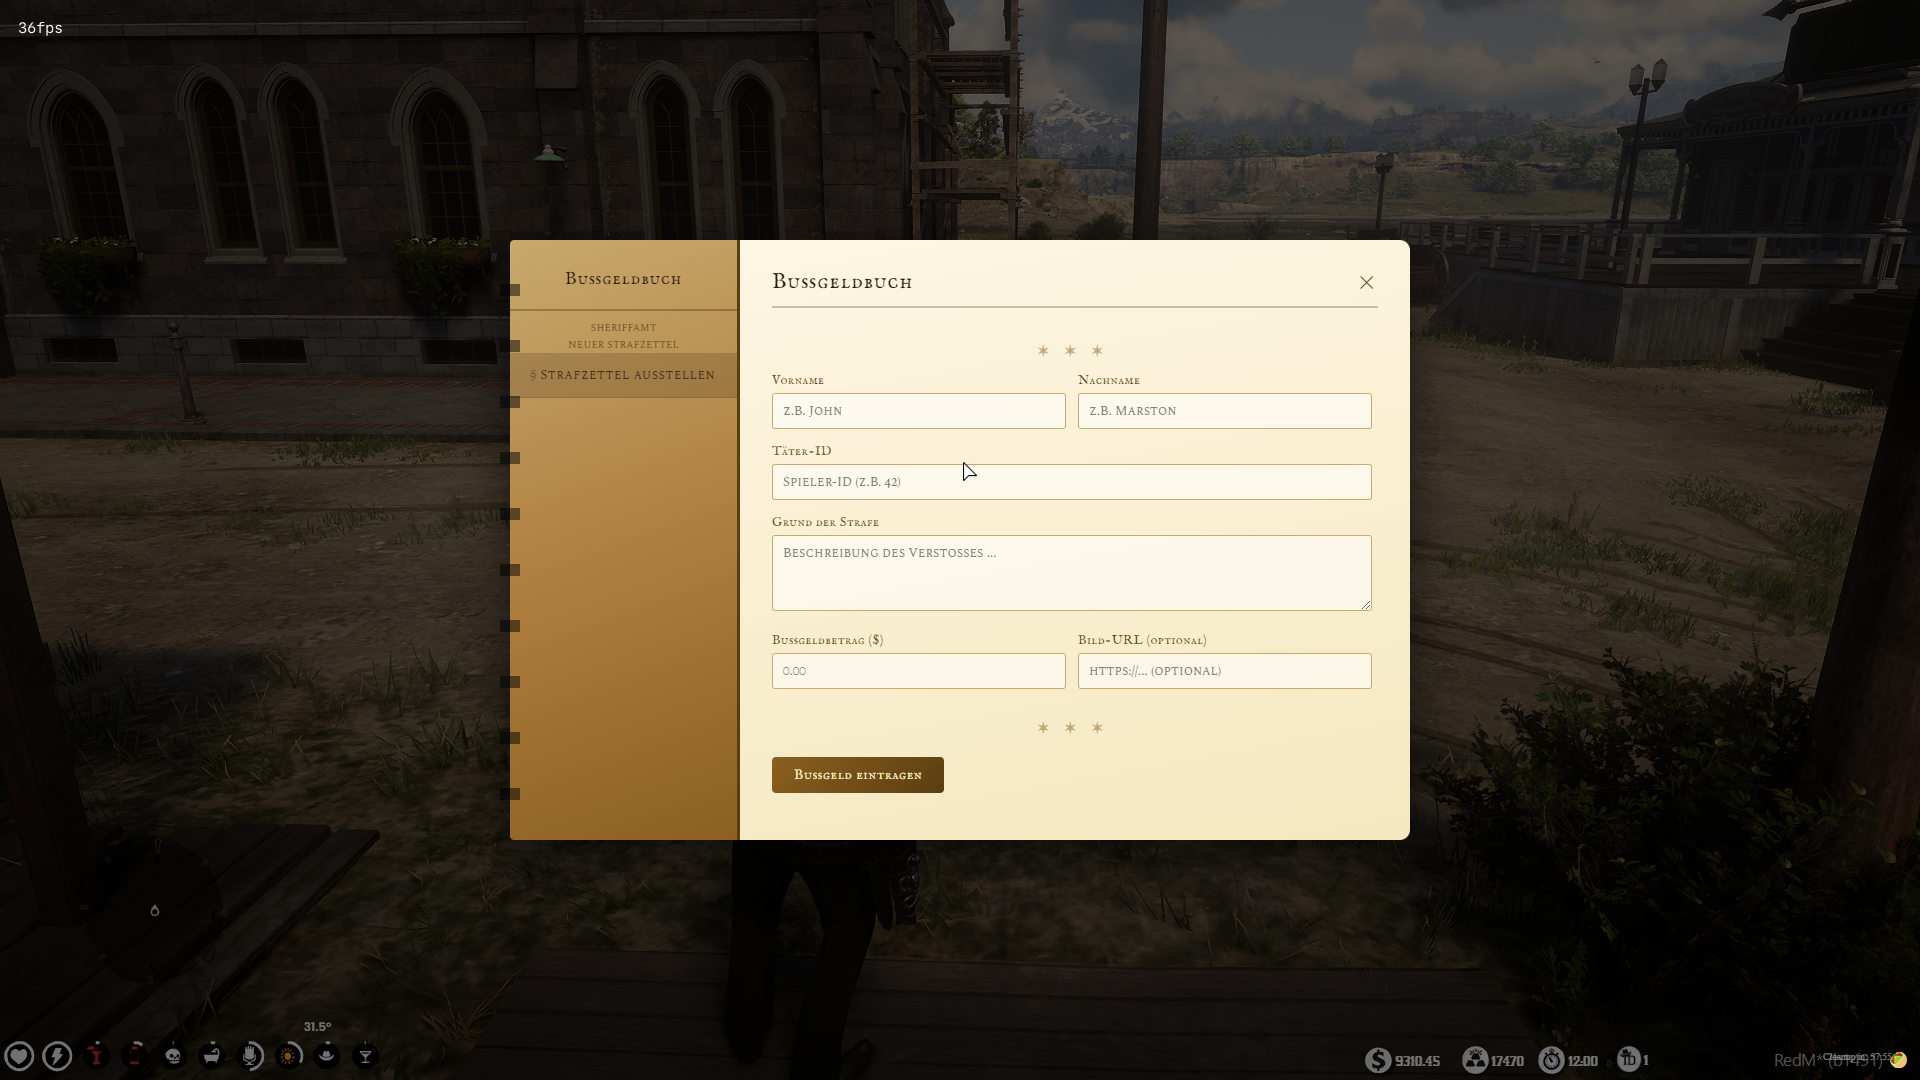Image resolution: width=1920 pixels, height=1080 pixels.
Task: Click the Nachname input field
Action: click(x=1224, y=411)
